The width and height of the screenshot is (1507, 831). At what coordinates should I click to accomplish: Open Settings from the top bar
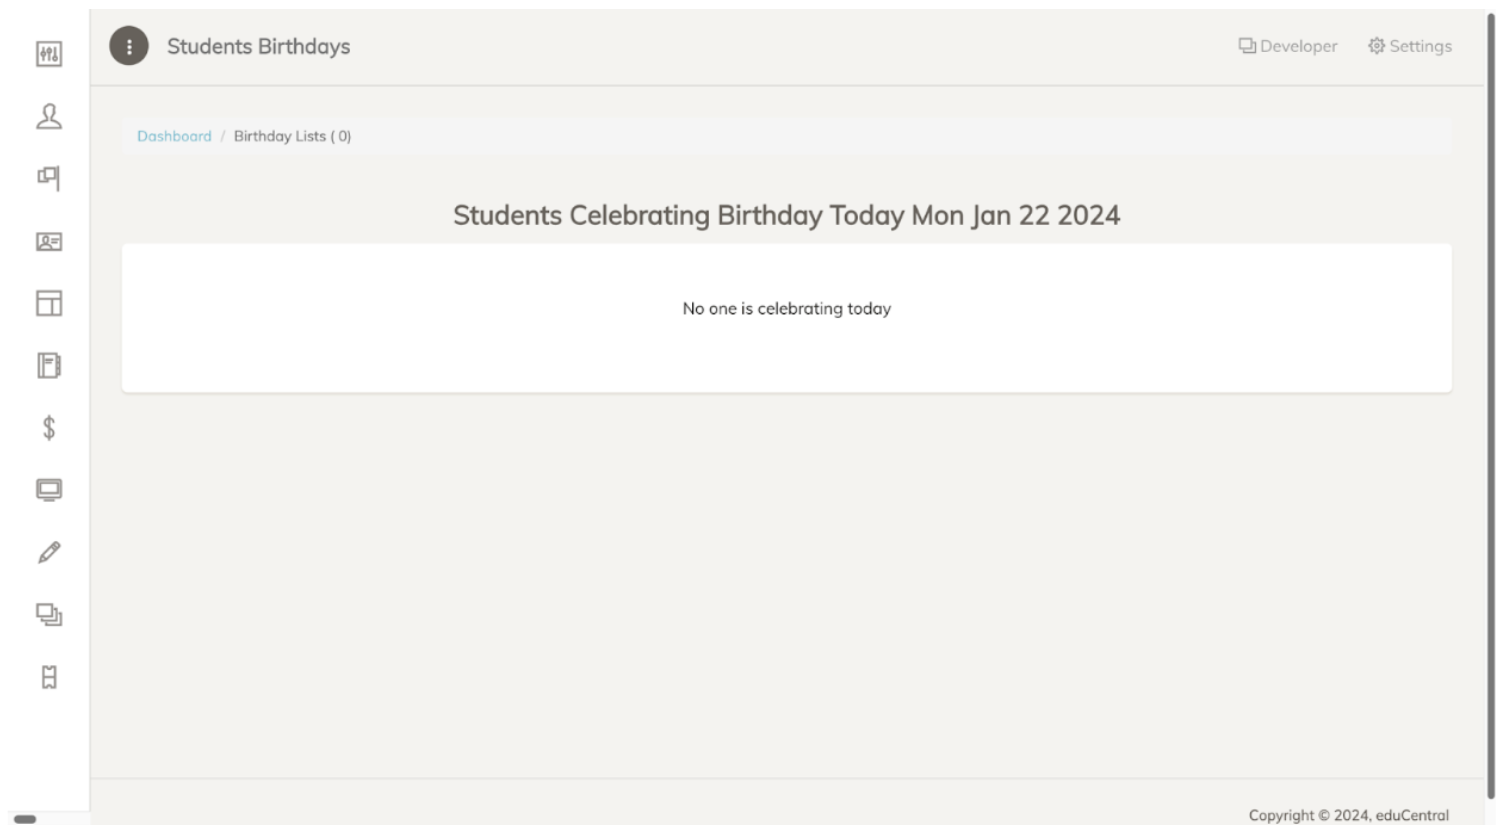[x=1420, y=46]
